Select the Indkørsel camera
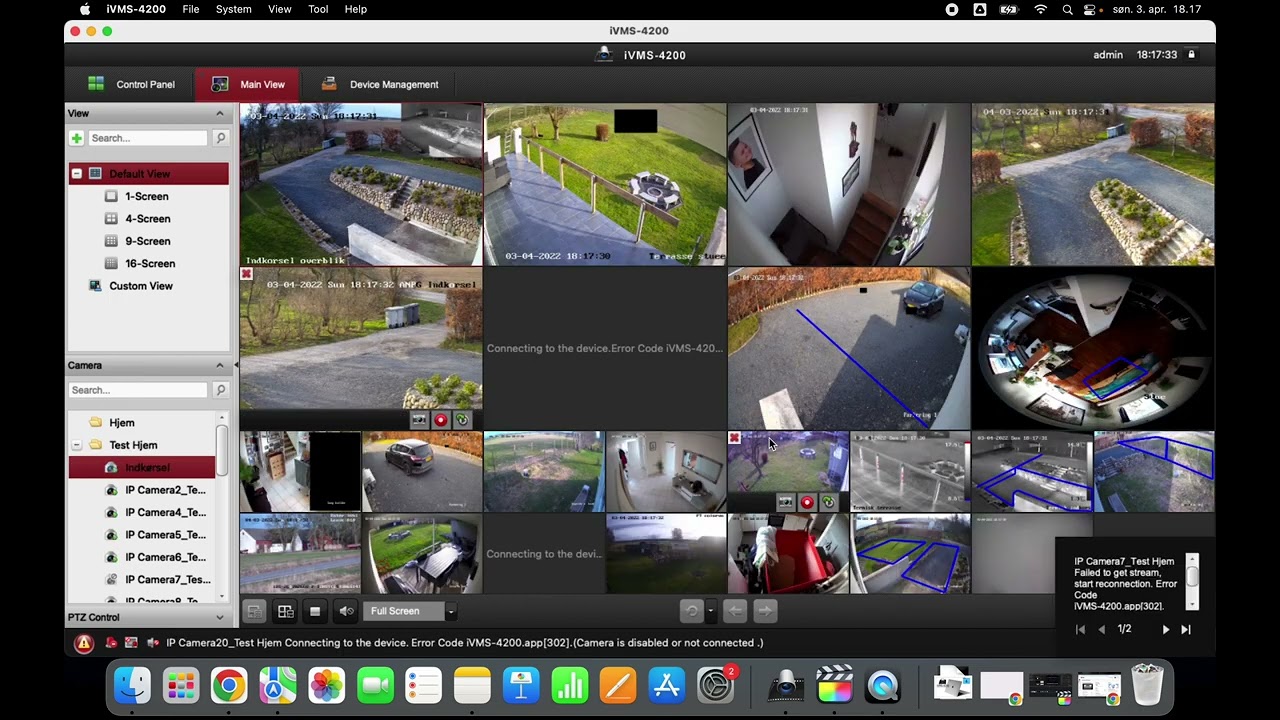The width and height of the screenshot is (1280, 720). coord(147,468)
